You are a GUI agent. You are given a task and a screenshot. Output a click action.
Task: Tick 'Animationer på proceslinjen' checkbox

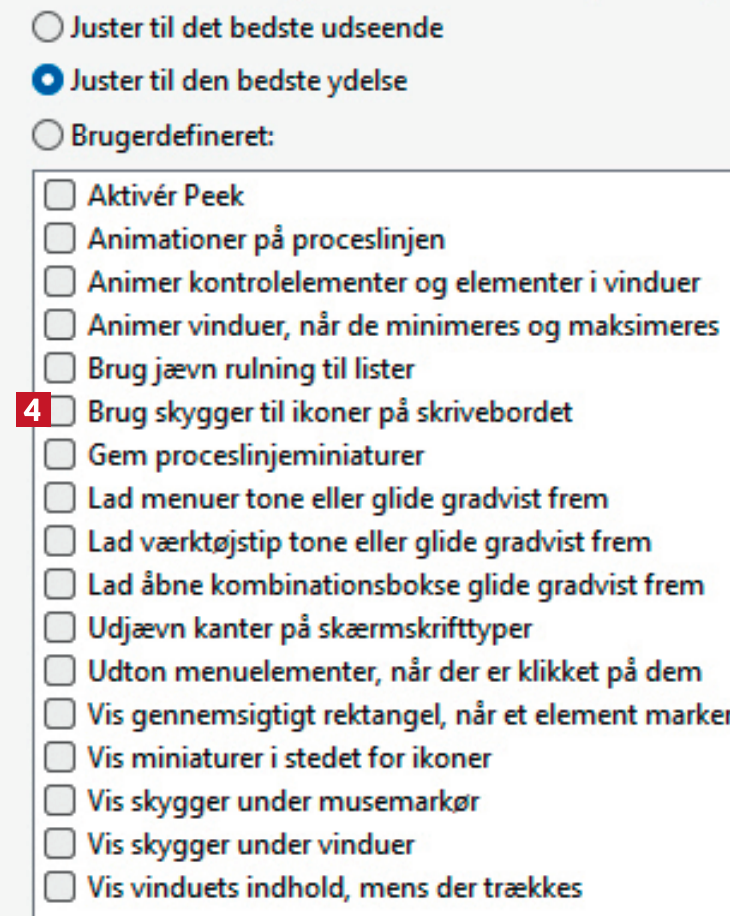[x=60, y=239]
